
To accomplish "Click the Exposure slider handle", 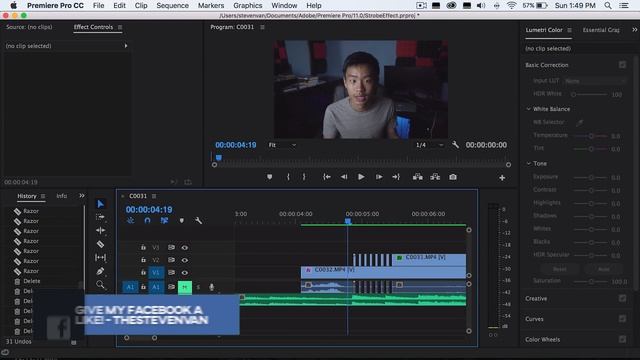I will (x=591, y=178).
